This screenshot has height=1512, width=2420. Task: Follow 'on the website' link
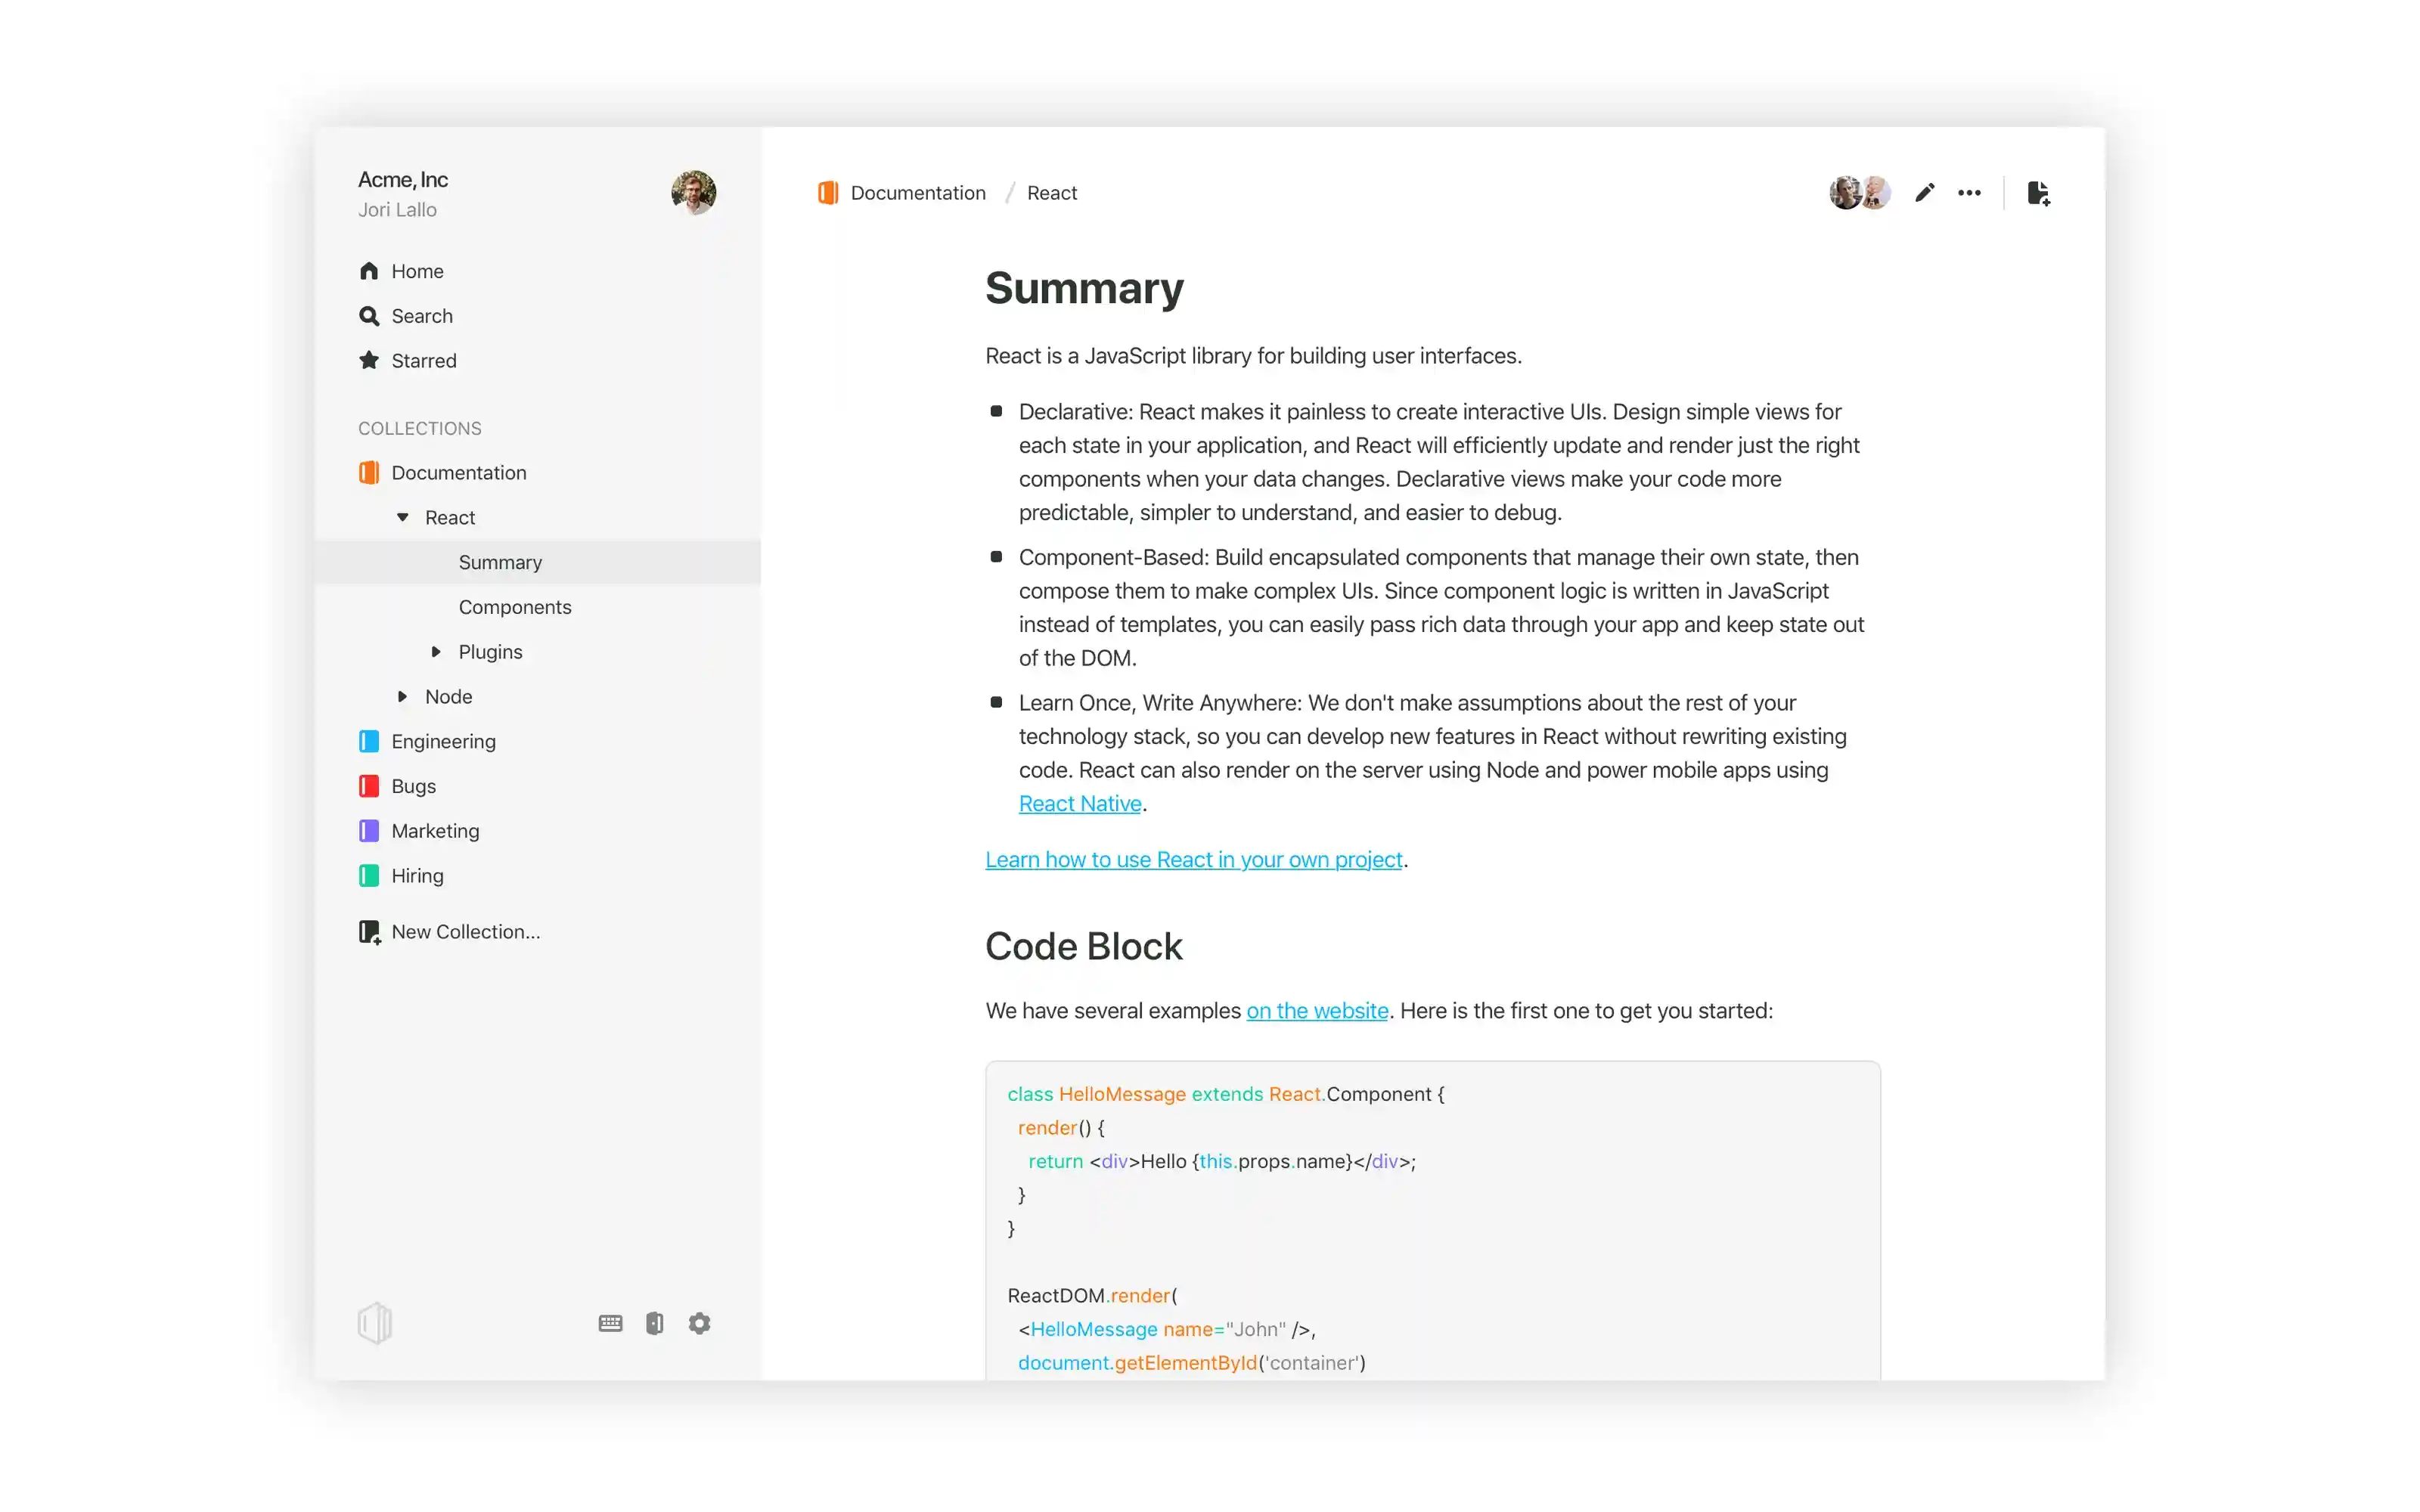pos(1316,1011)
